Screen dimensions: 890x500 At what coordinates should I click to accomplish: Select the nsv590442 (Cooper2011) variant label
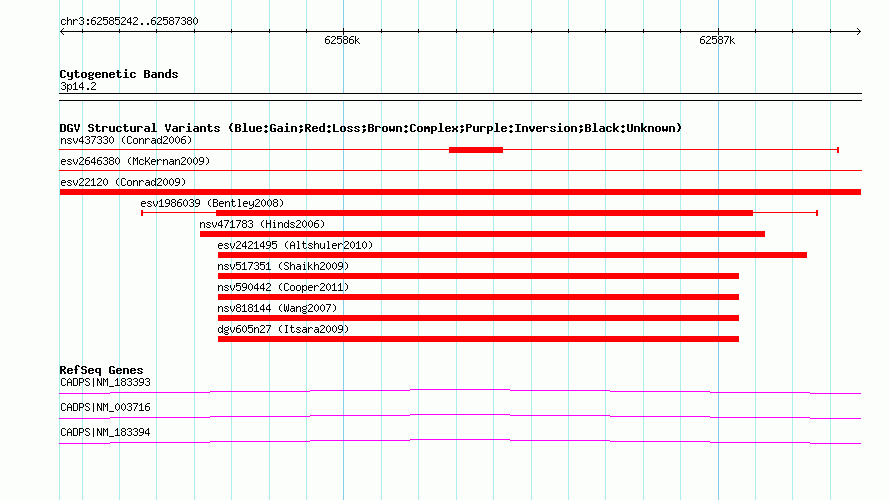tap(283, 287)
